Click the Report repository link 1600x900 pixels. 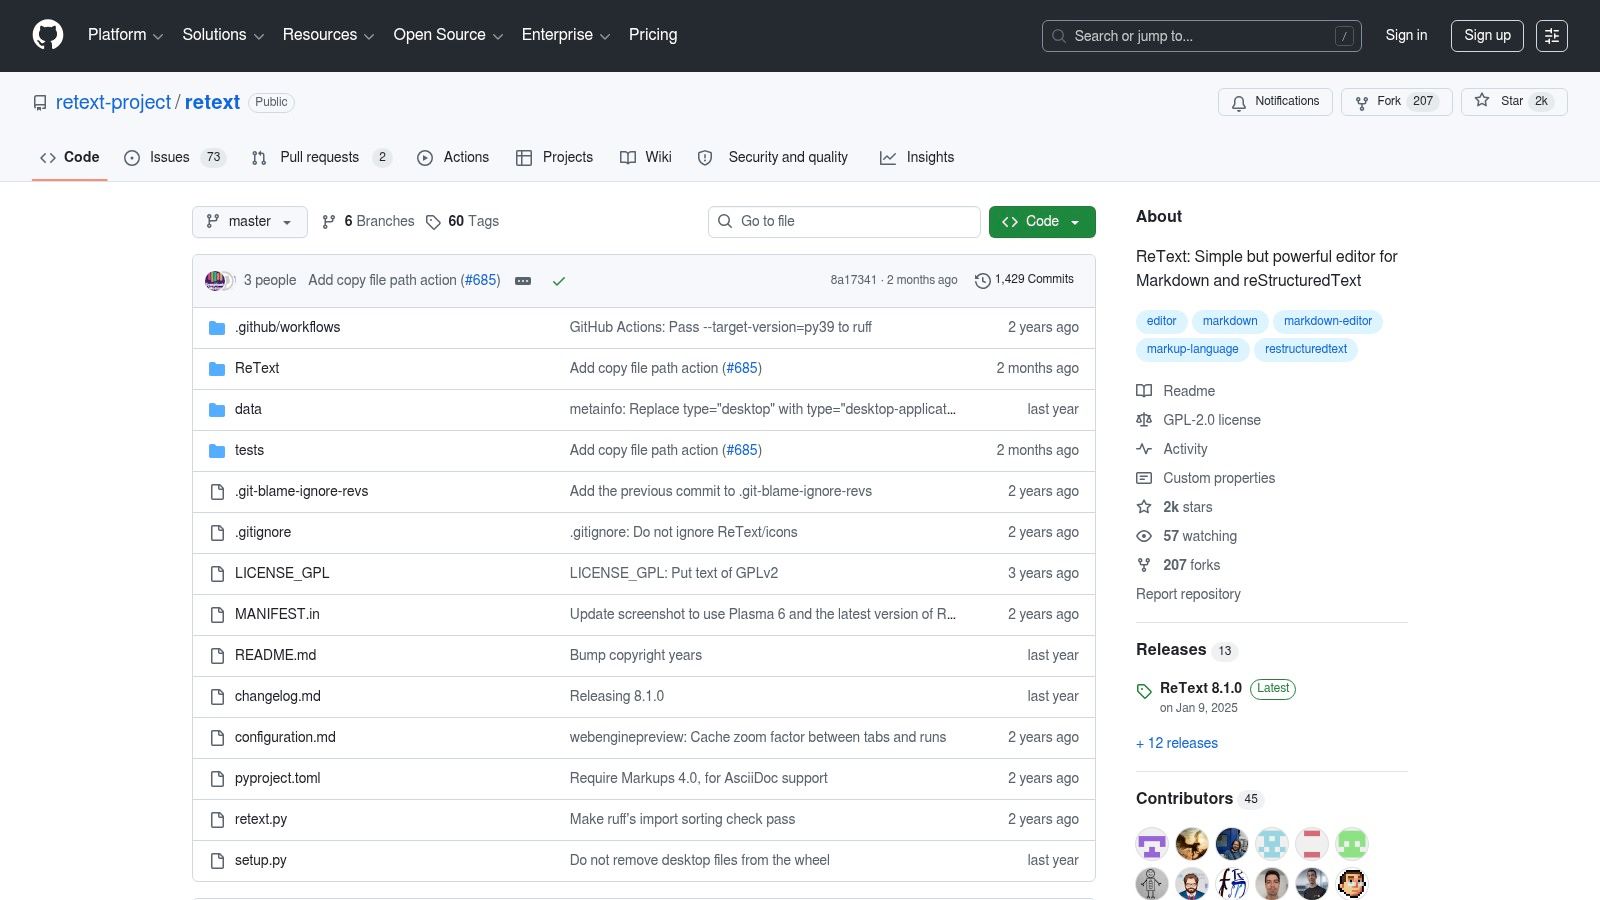click(1188, 594)
